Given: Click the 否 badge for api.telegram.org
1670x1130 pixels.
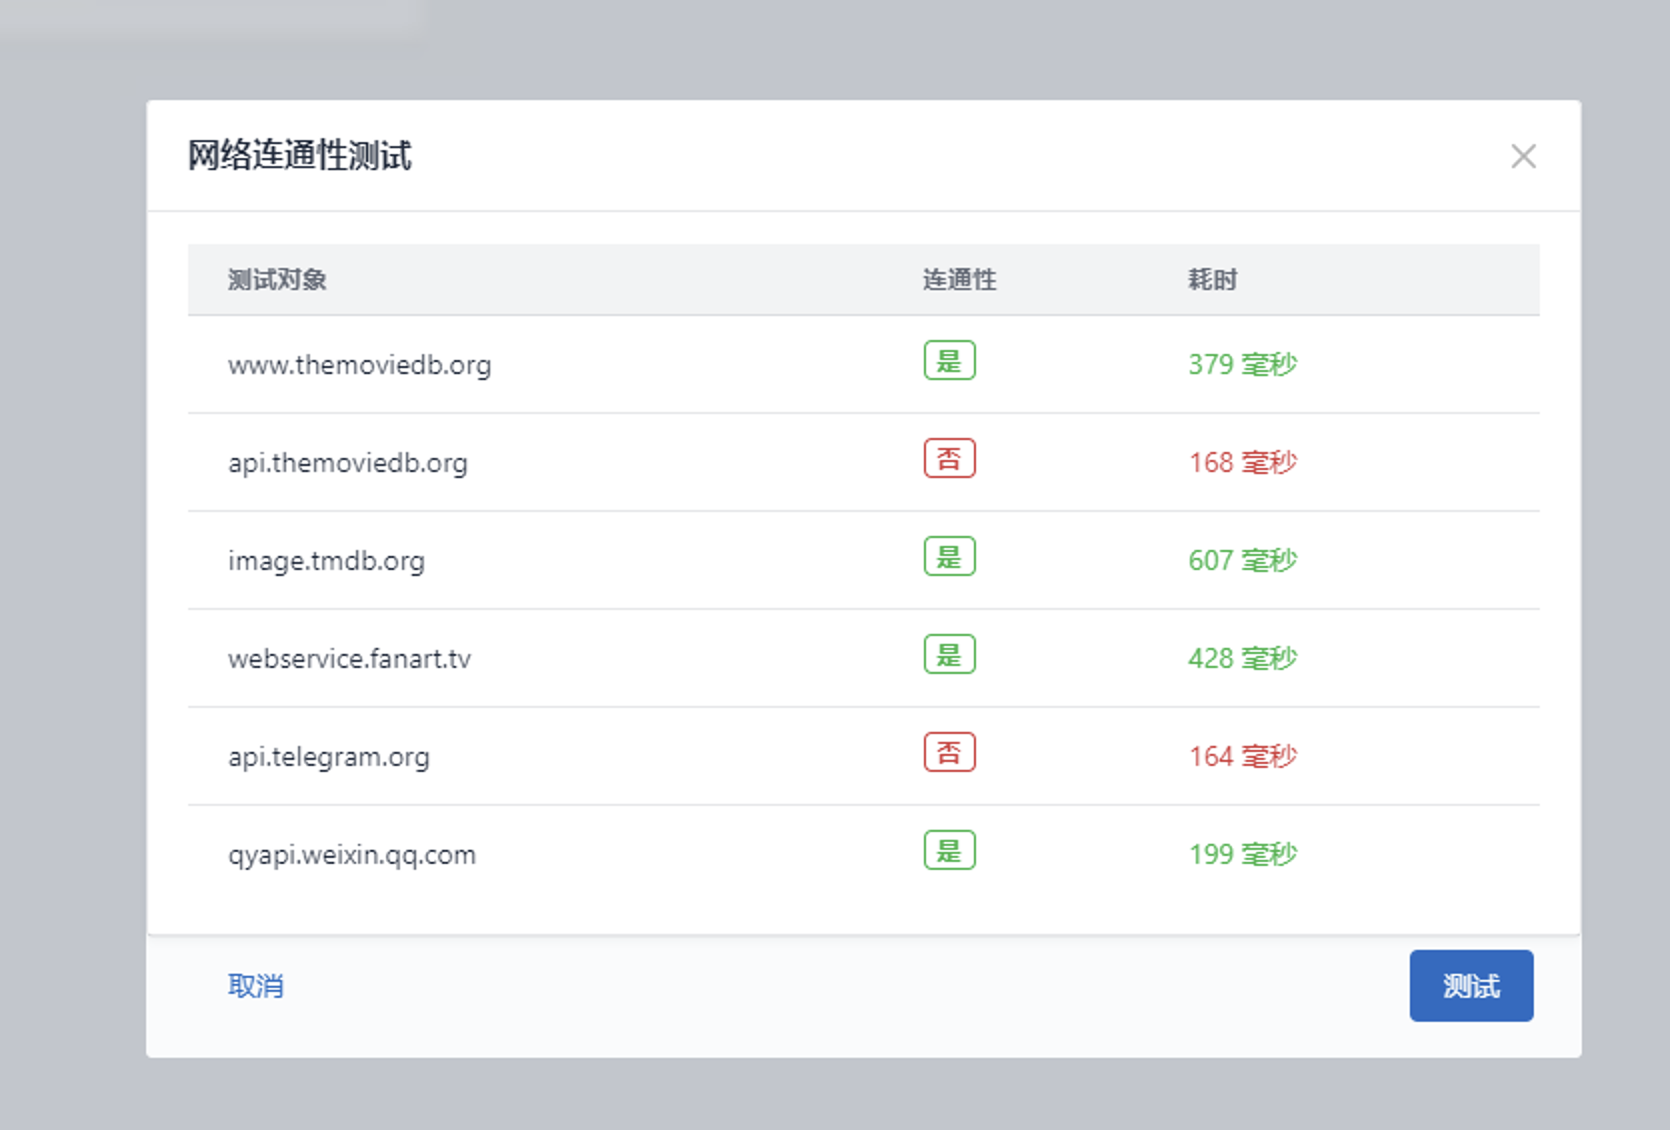Looking at the screenshot, I should pyautogui.click(x=949, y=752).
